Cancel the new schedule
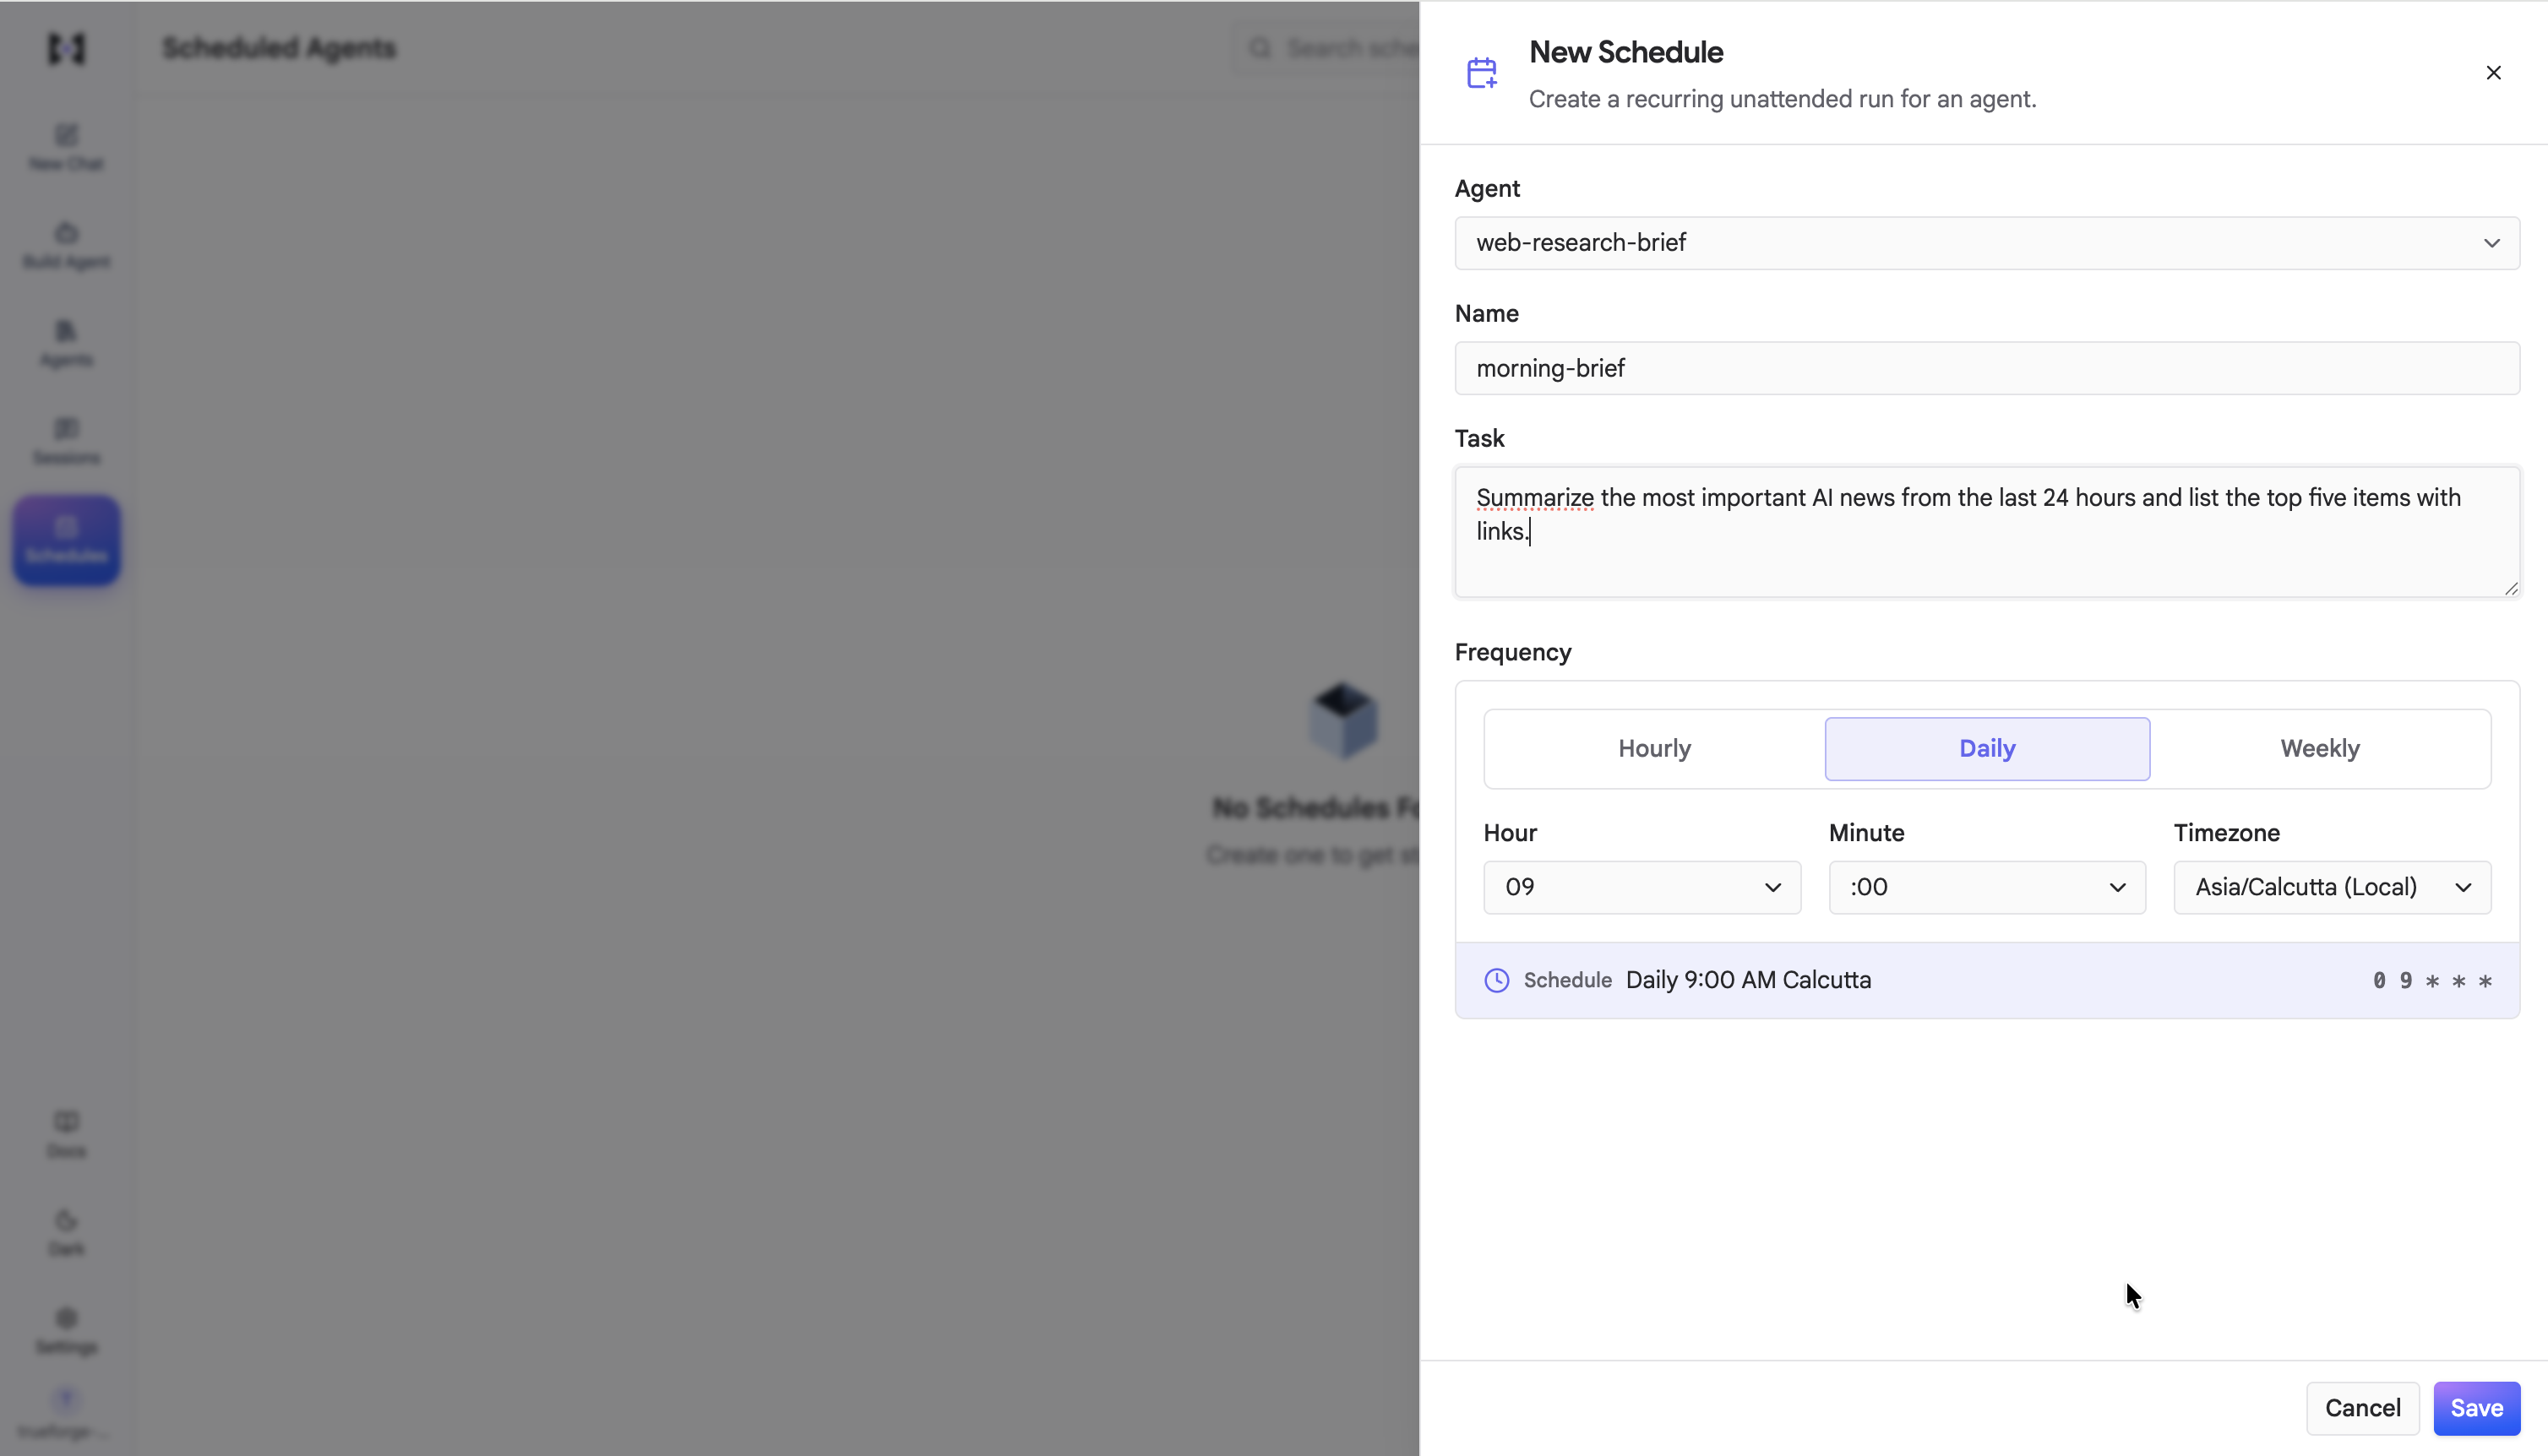The width and height of the screenshot is (2548, 1456). [x=2362, y=1408]
